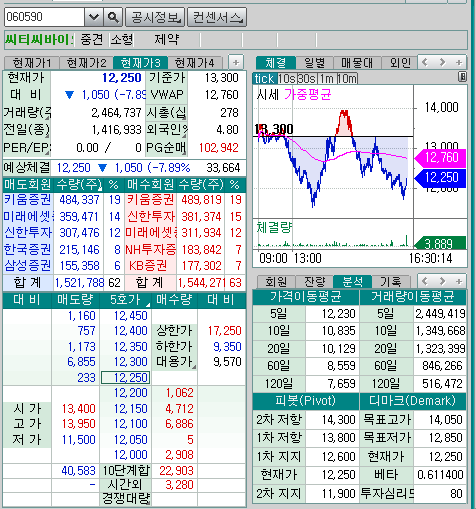
Task: Switch to the 잔량 tab
Action: tap(314, 282)
